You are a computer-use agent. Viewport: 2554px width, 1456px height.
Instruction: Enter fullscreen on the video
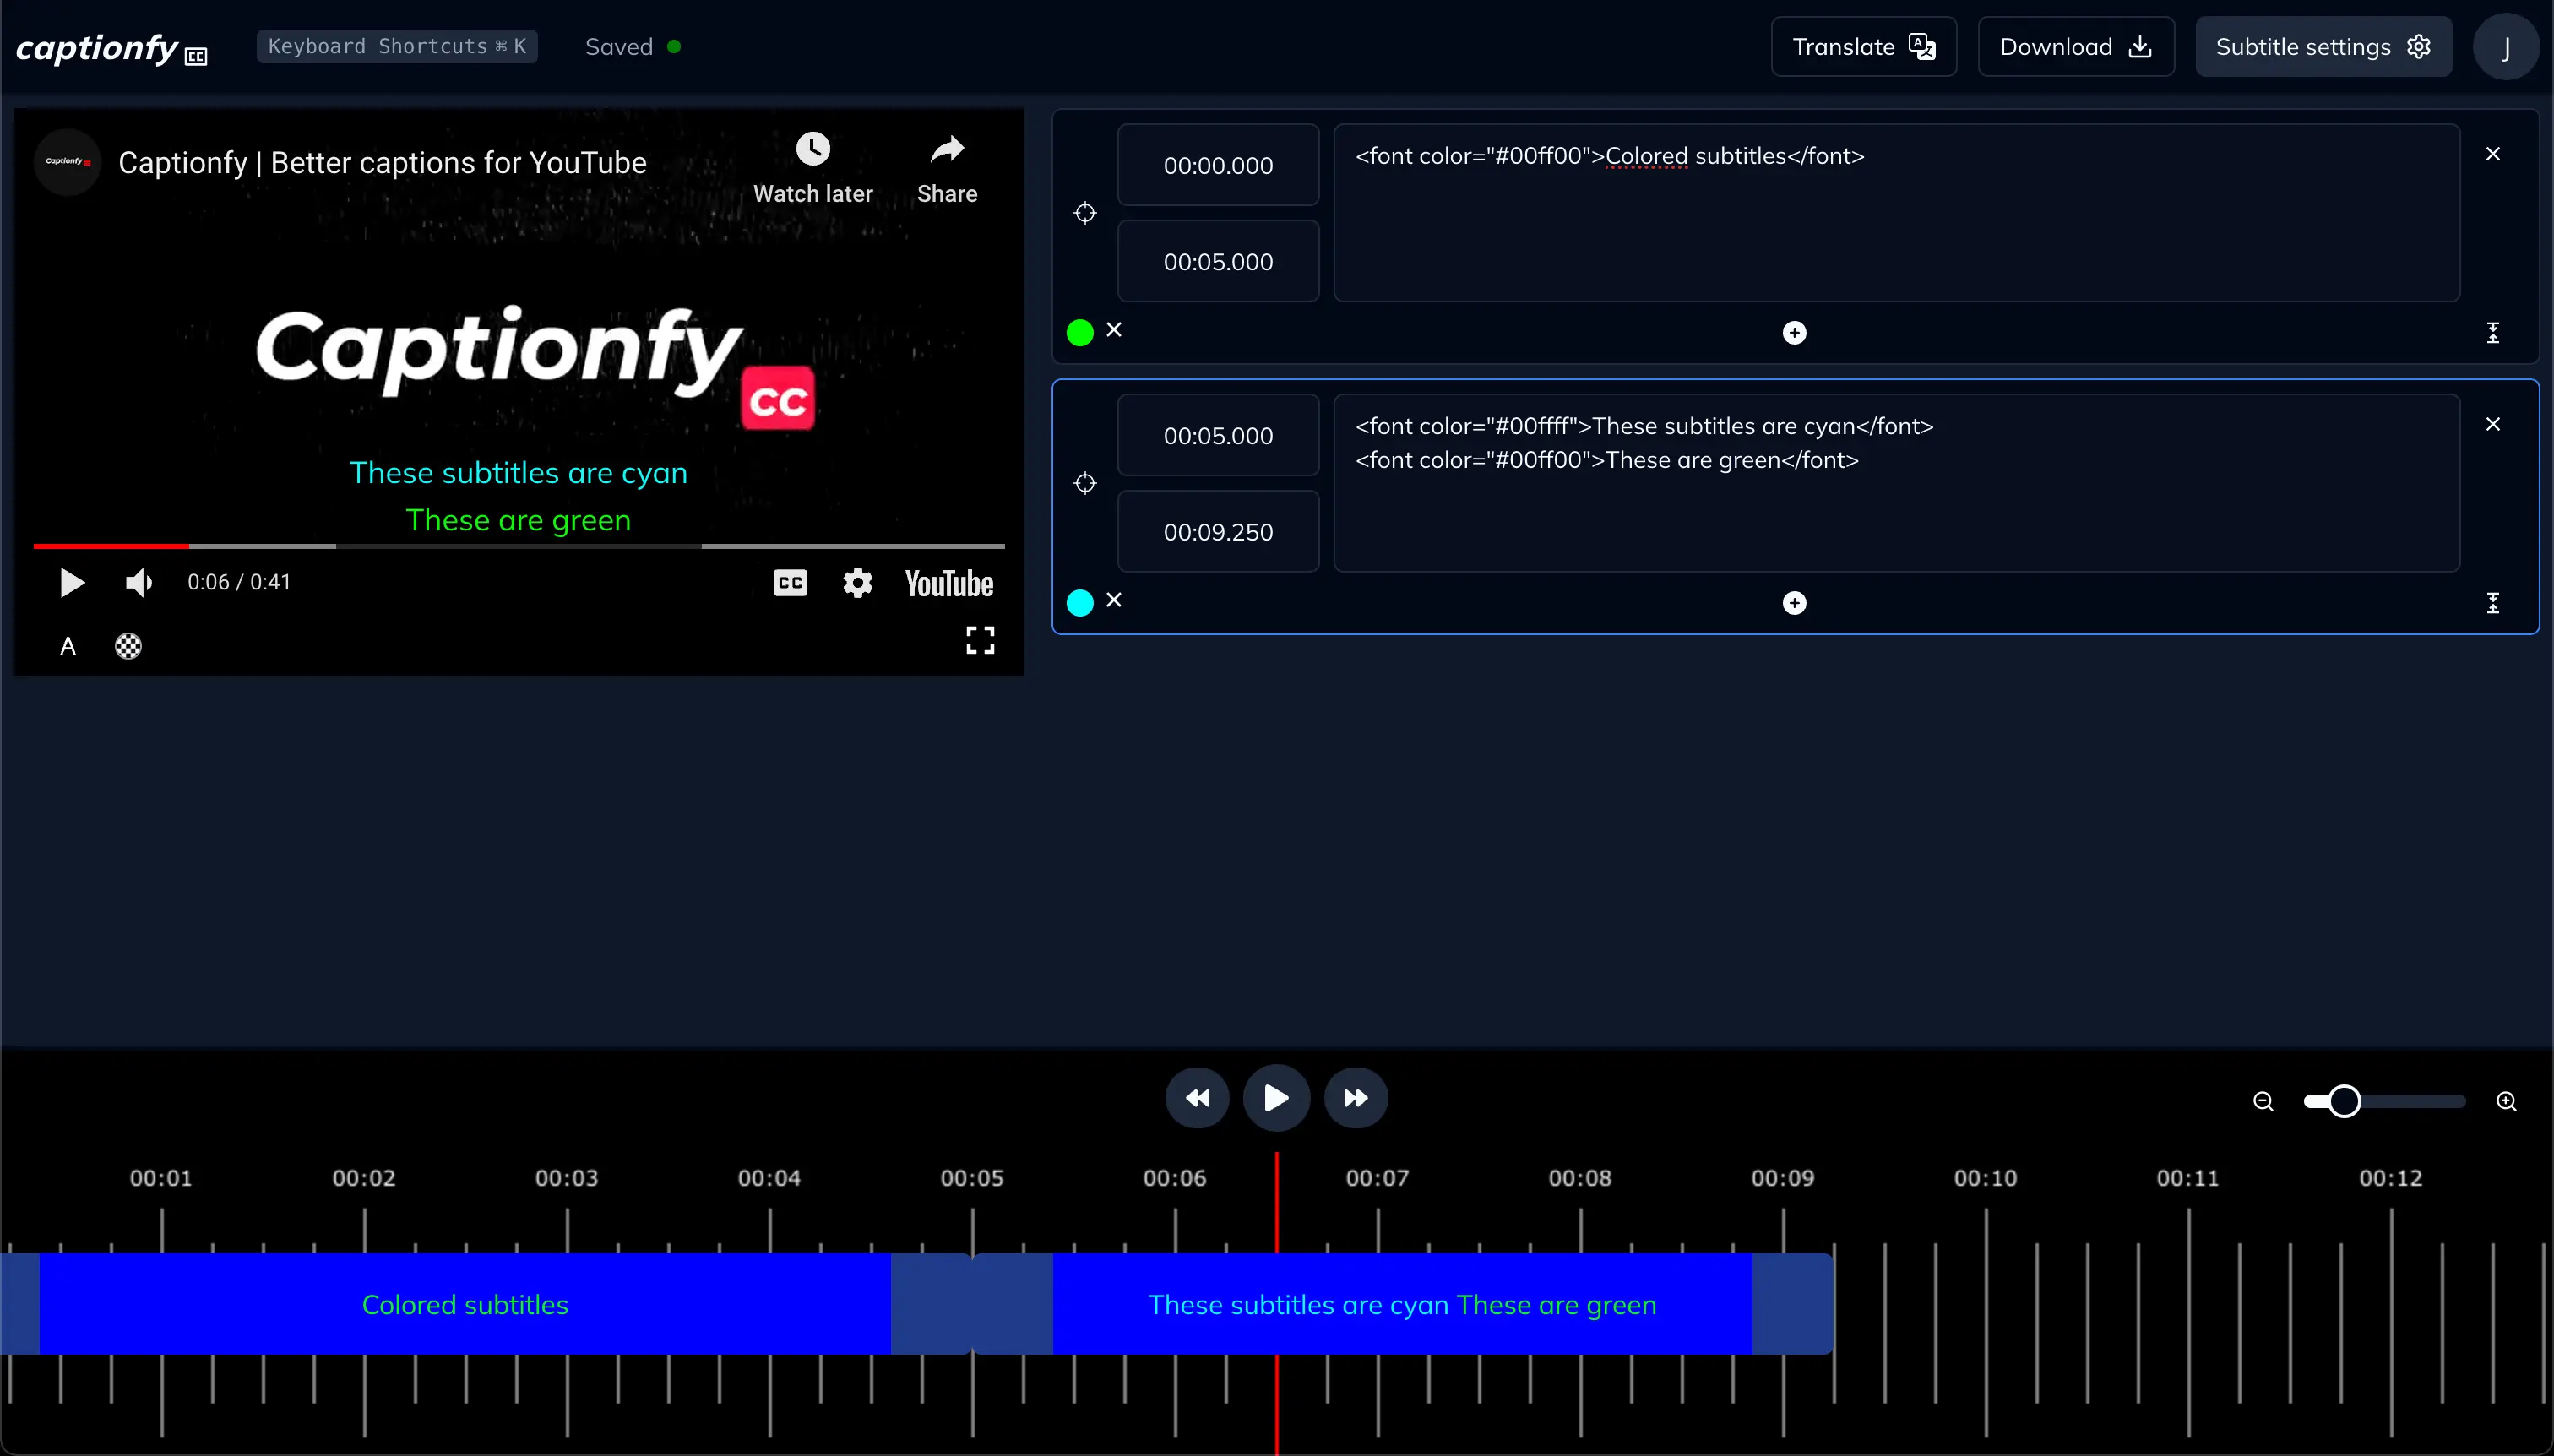coord(980,640)
